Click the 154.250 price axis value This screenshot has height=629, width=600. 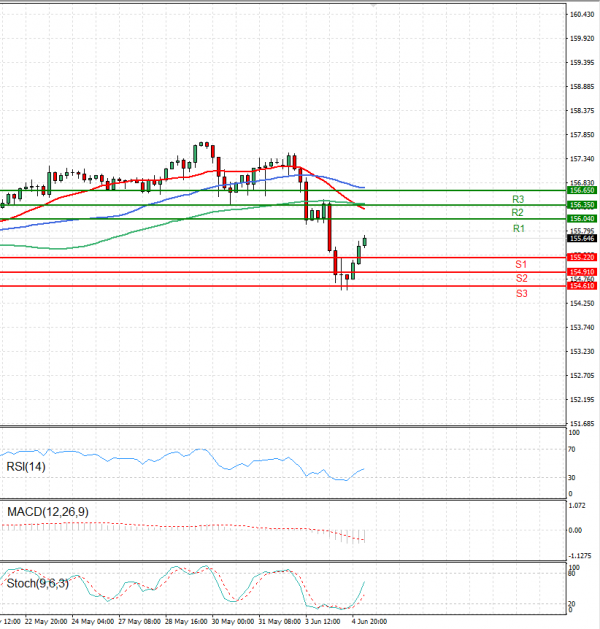(582, 303)
